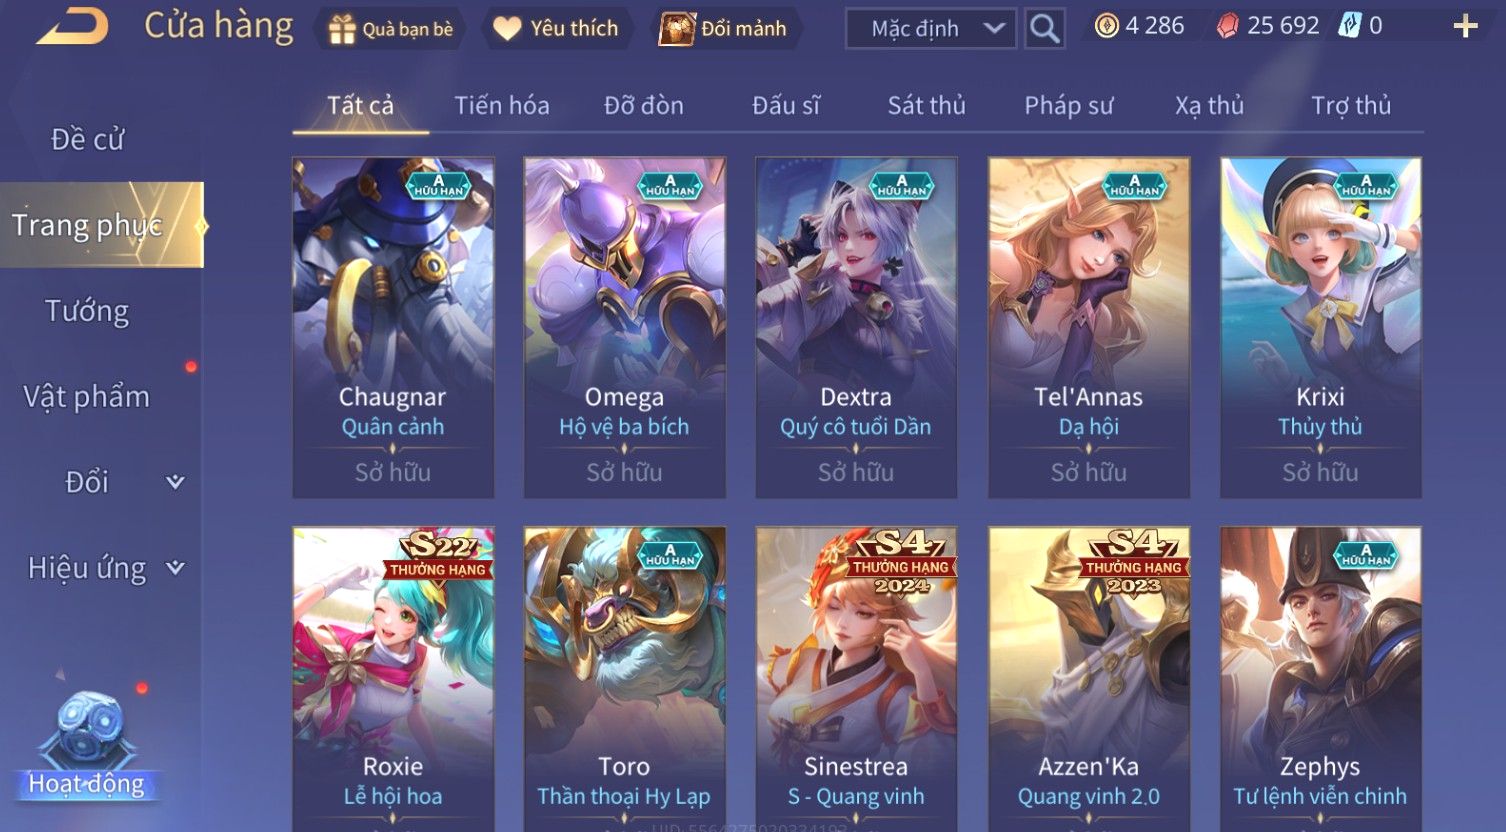Open the Quà bạn bè gift icon
This screenshot has width=1506, height=832.
pos(342,29)
